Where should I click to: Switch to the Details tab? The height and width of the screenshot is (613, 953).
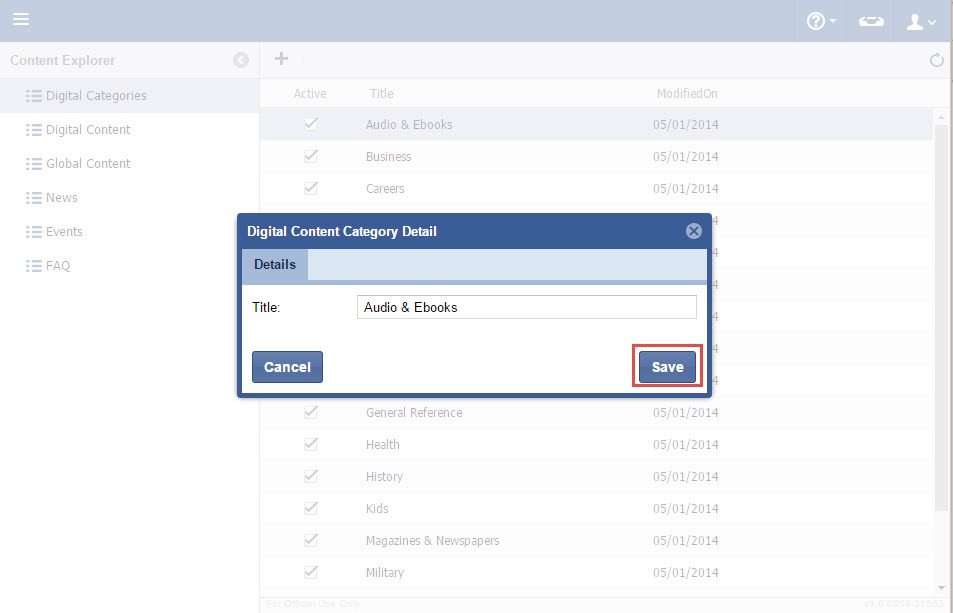[275, 265]
